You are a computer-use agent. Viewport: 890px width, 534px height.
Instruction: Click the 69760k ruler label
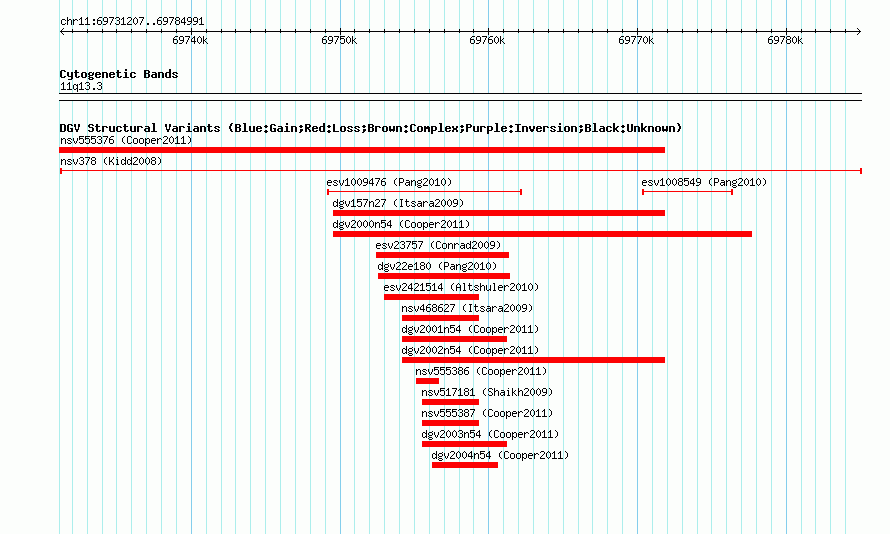coord(487,40)
